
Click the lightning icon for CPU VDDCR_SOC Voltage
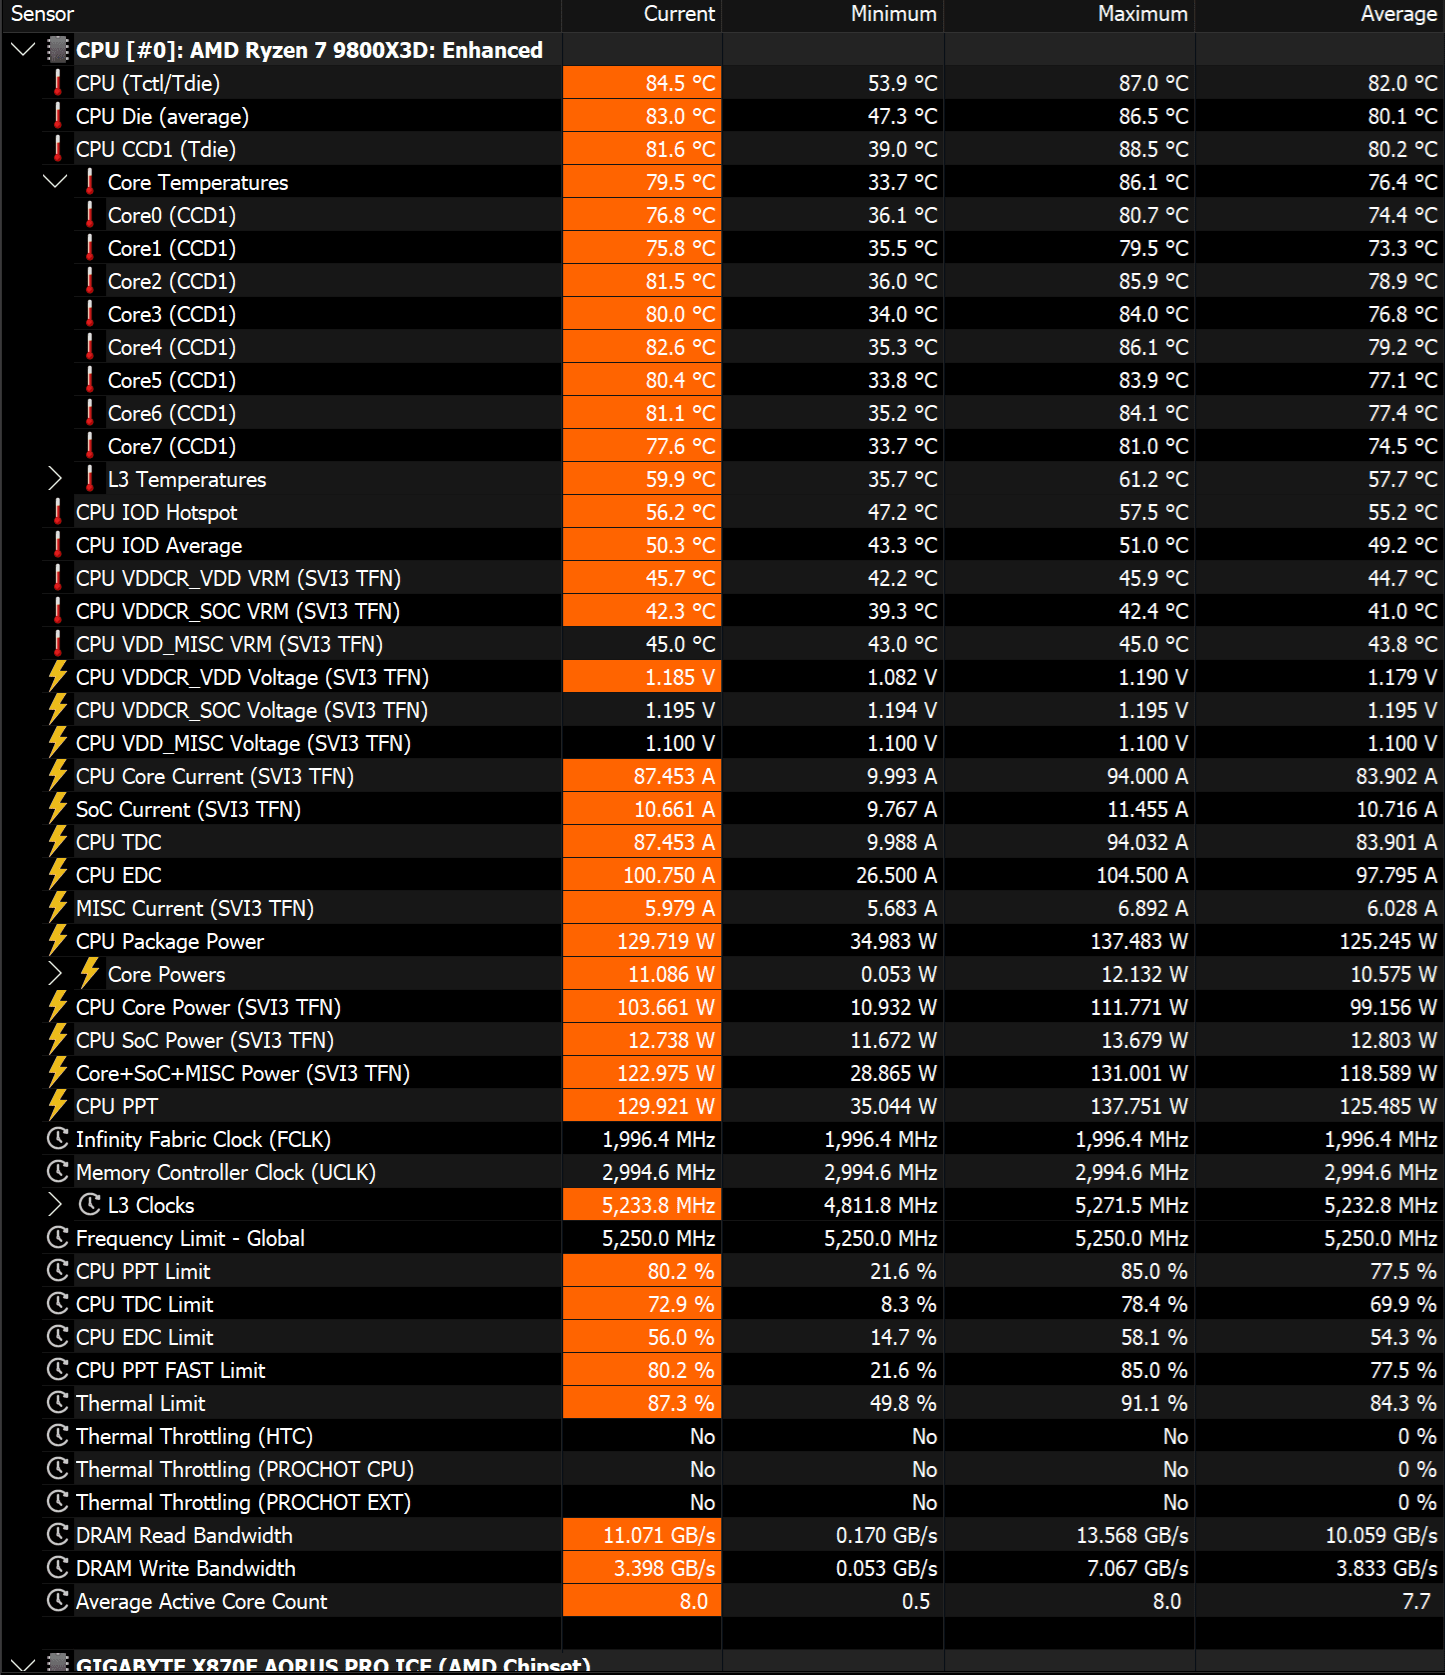tap(58, 710)
